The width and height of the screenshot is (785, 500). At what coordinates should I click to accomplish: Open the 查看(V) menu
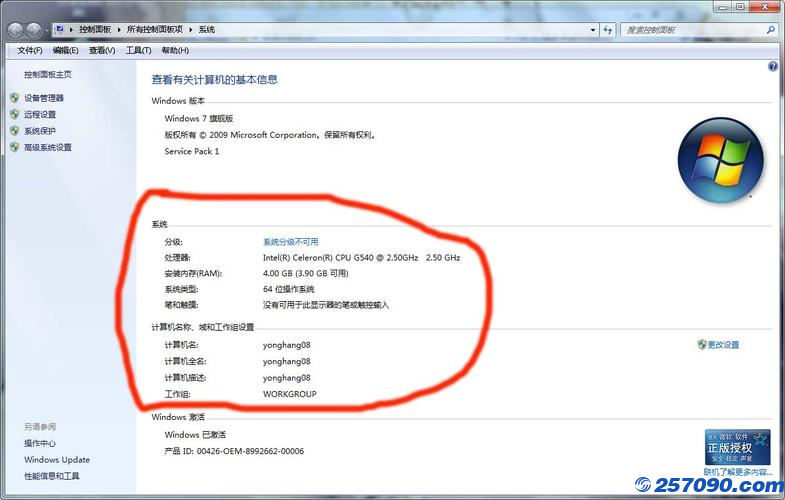coord(102,50)
